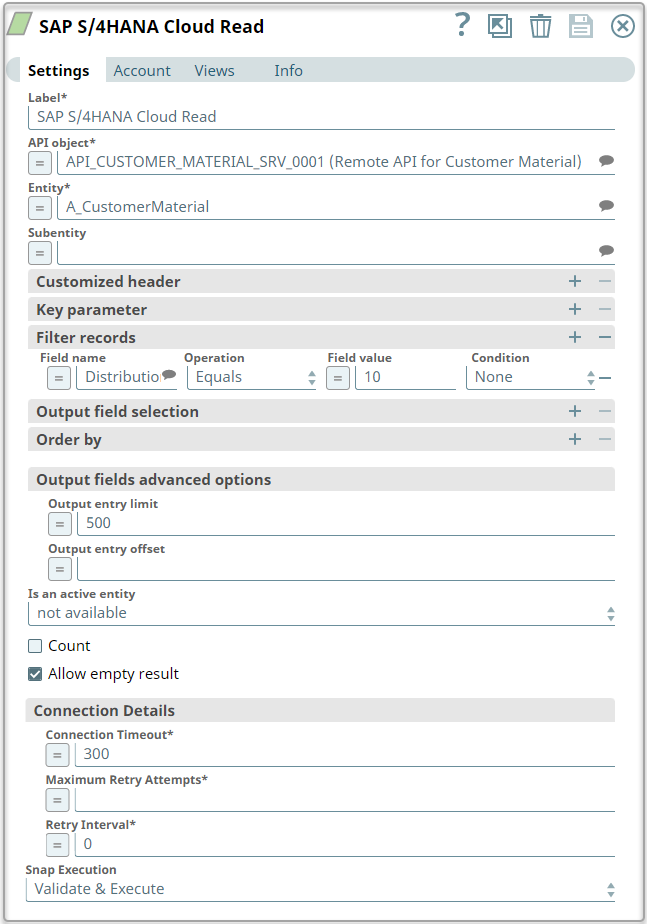This screenshot has height=924, width=647.
Task: Open the Is an active entity dropdown
Action: coord(321,613)
